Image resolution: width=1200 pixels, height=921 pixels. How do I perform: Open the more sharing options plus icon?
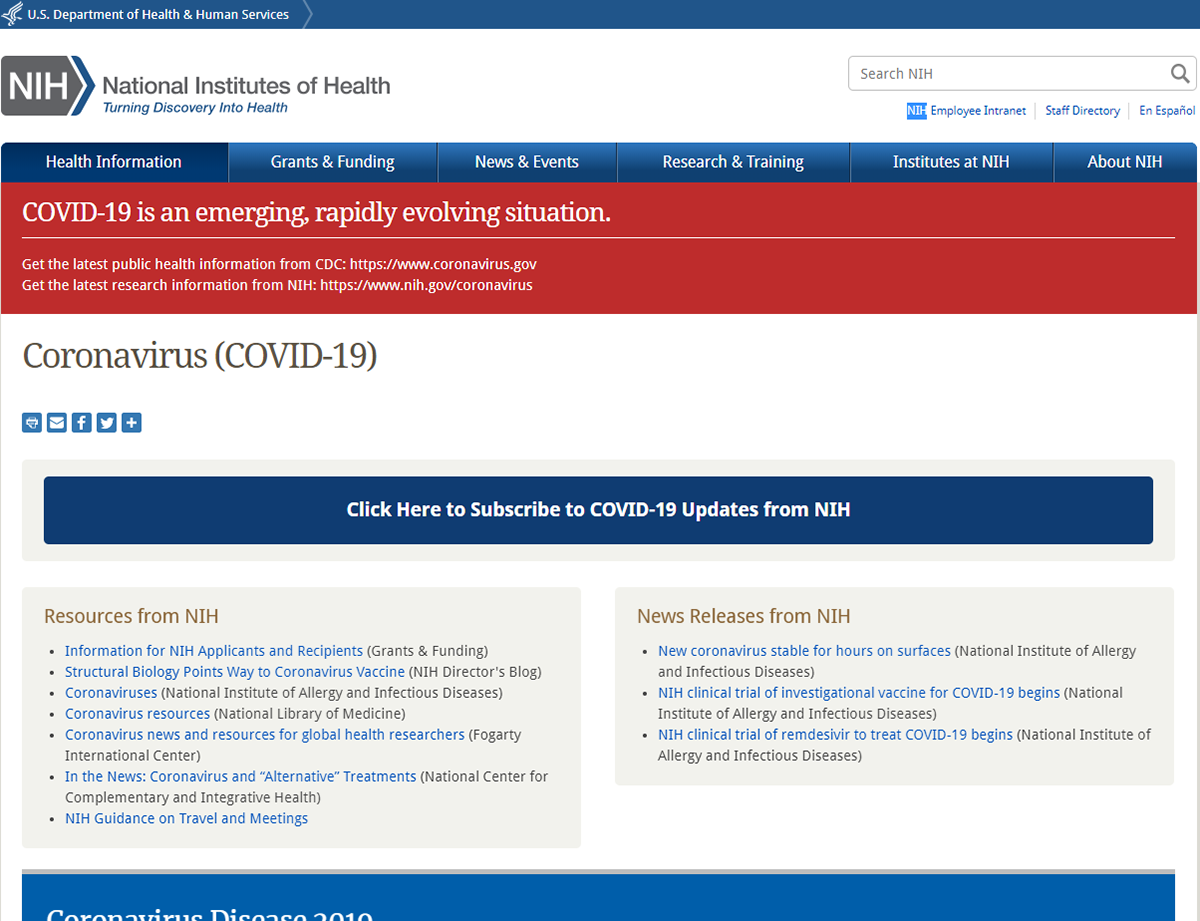tap(131, 423)
